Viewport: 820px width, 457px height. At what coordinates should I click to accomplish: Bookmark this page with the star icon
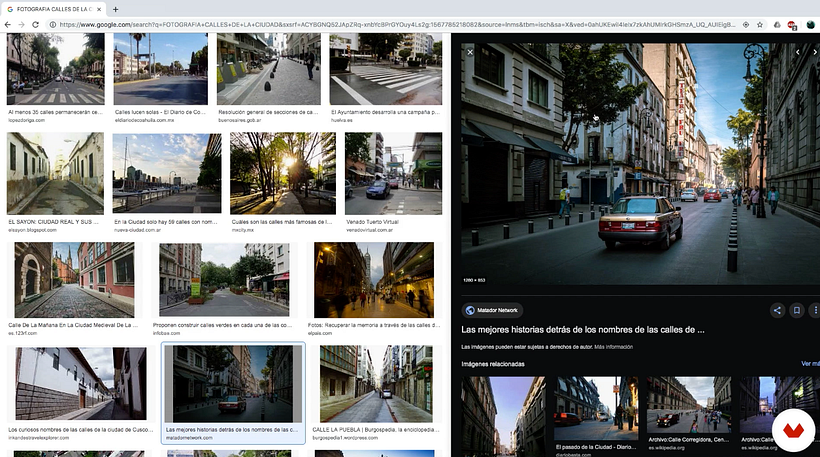click(x=759, y=25)
